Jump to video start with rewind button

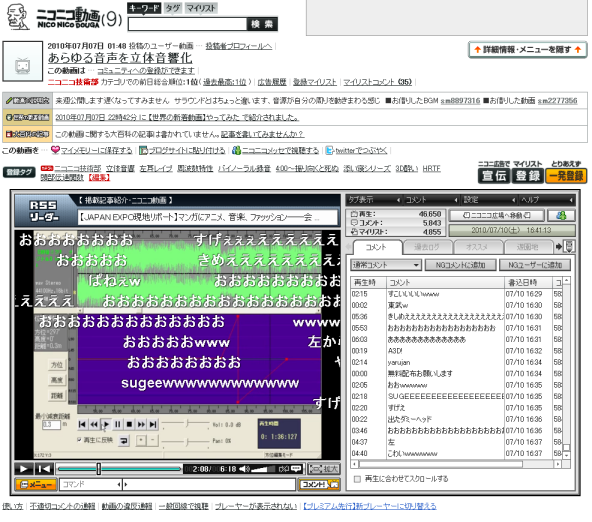coord(44,469)
